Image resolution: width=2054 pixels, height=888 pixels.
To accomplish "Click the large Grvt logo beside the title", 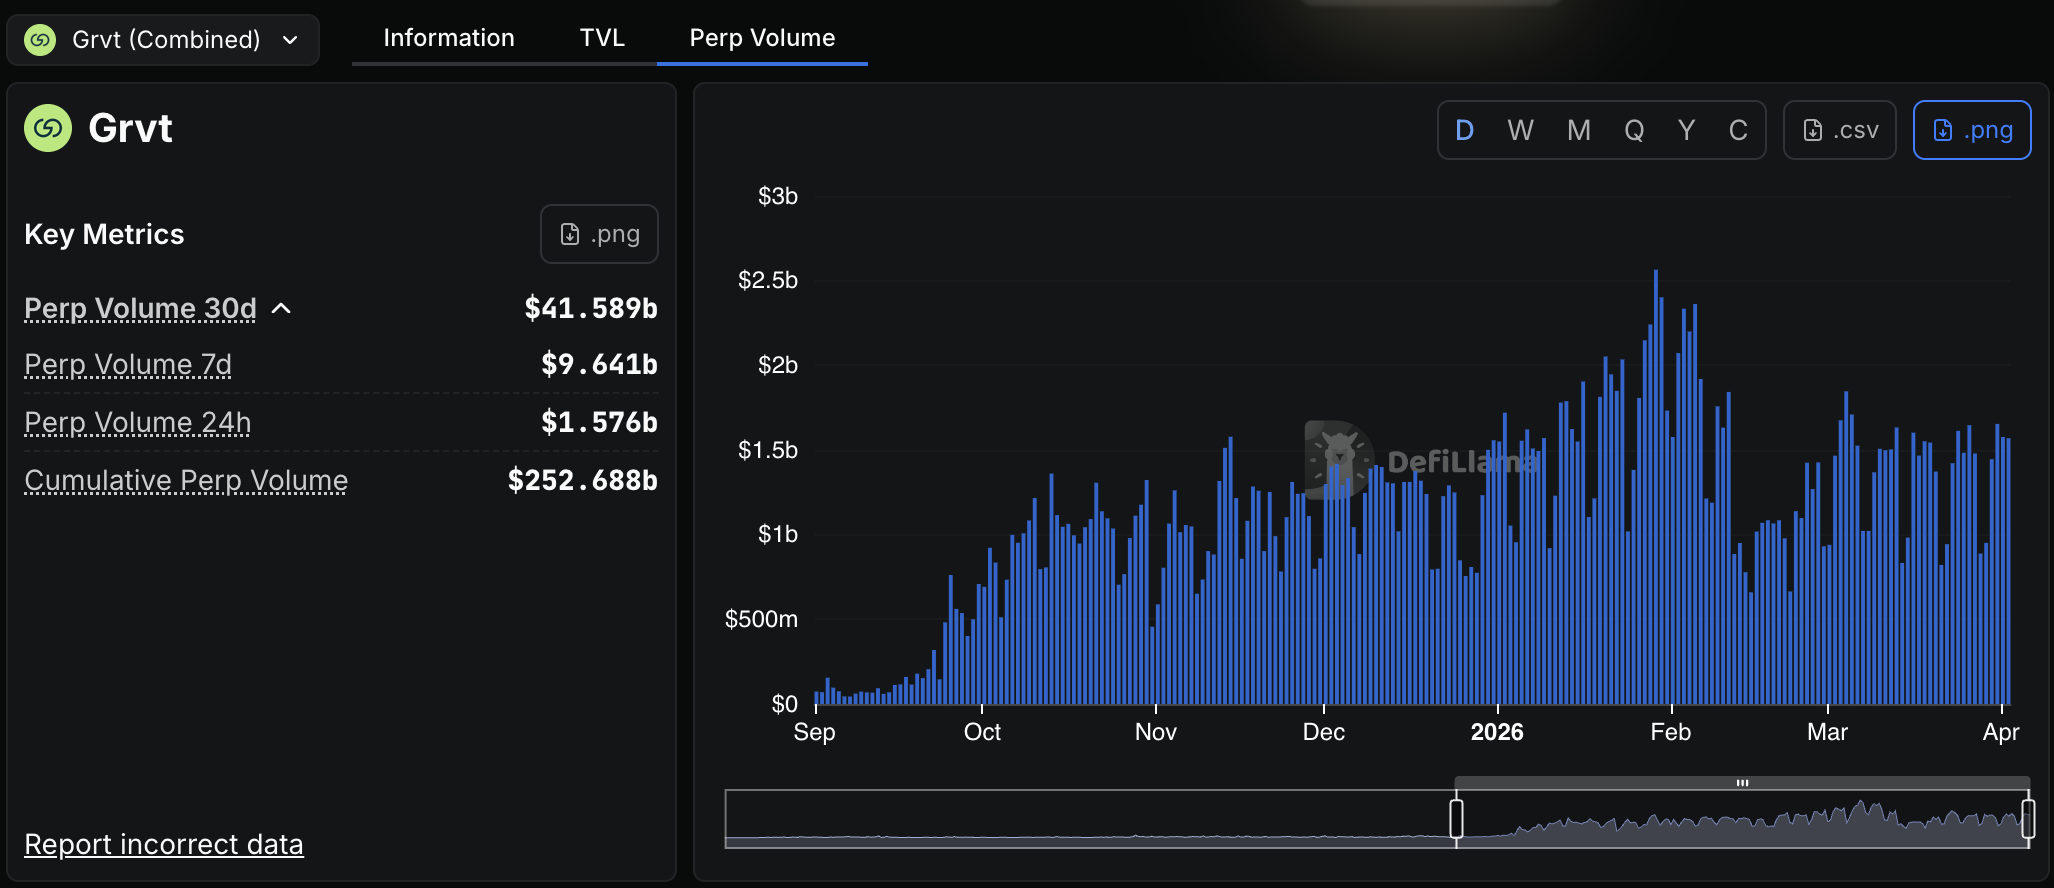I will tap(48, 128).
